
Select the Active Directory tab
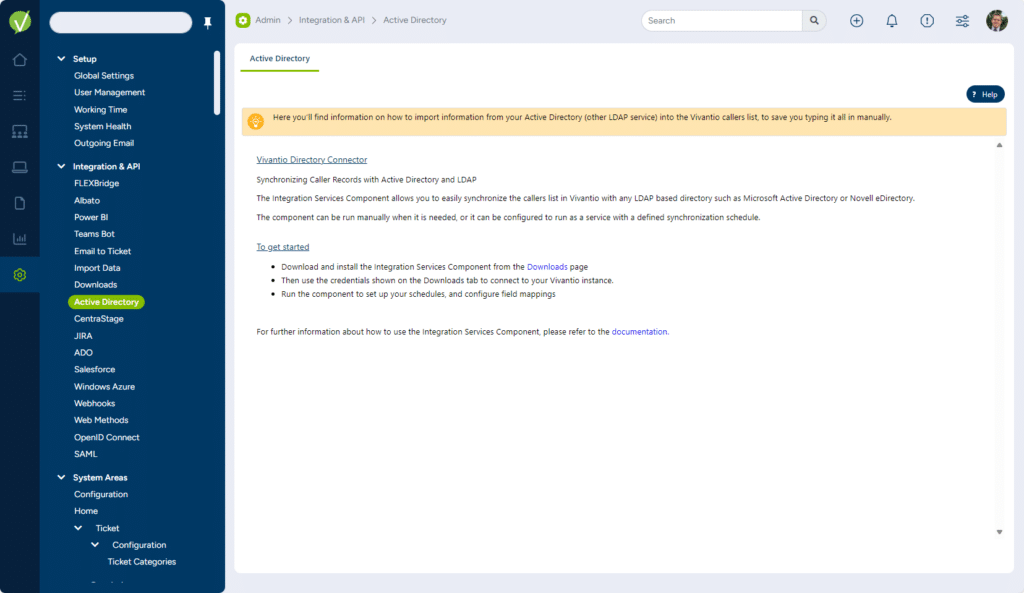tap(280, 59)
